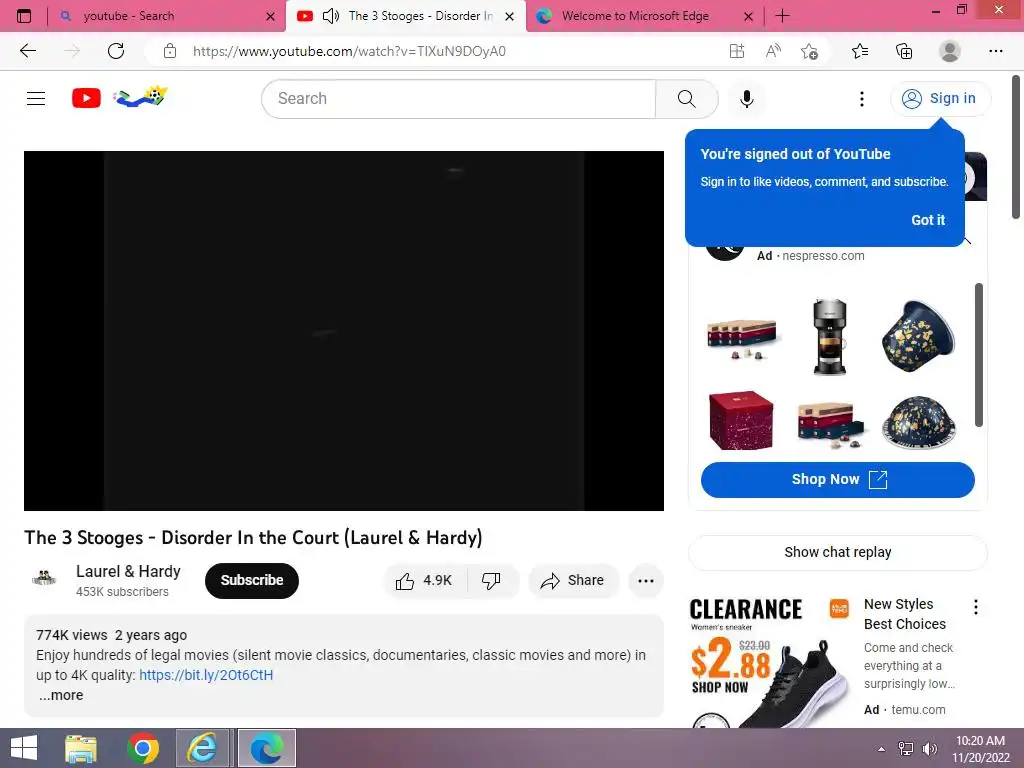Click Shop Now in Nespresso ad

pos(838,480)
